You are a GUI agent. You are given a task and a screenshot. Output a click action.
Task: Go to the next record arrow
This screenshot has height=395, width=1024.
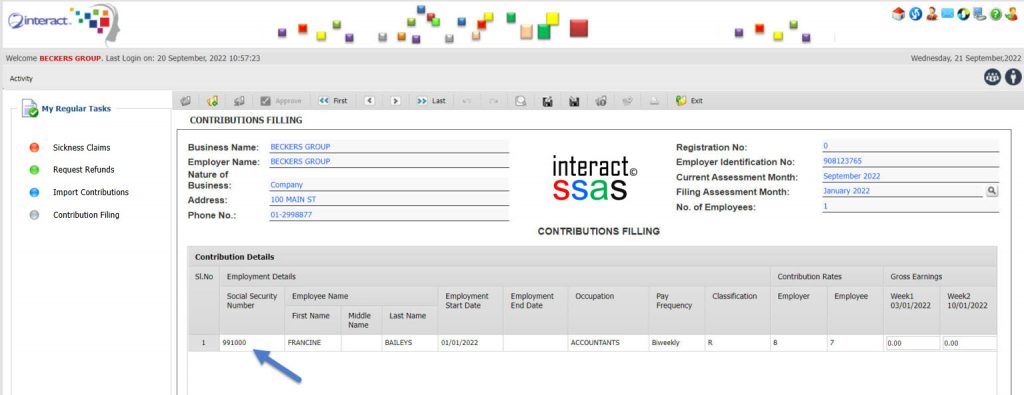pyautogui.click(x=395, y=101)
